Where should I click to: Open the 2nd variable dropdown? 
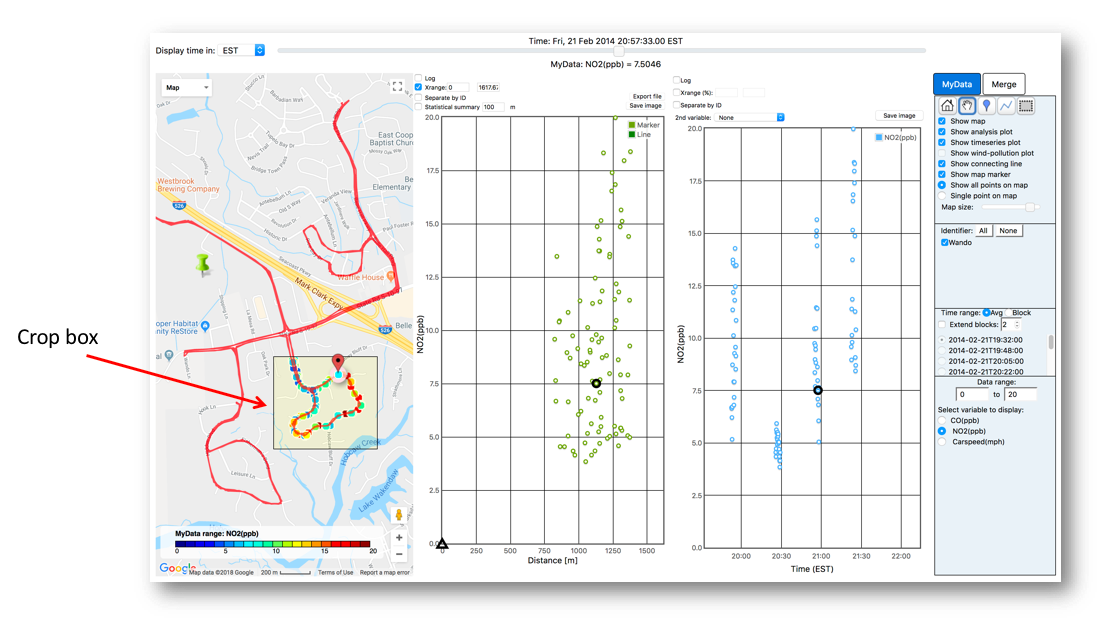pos(751,117)
